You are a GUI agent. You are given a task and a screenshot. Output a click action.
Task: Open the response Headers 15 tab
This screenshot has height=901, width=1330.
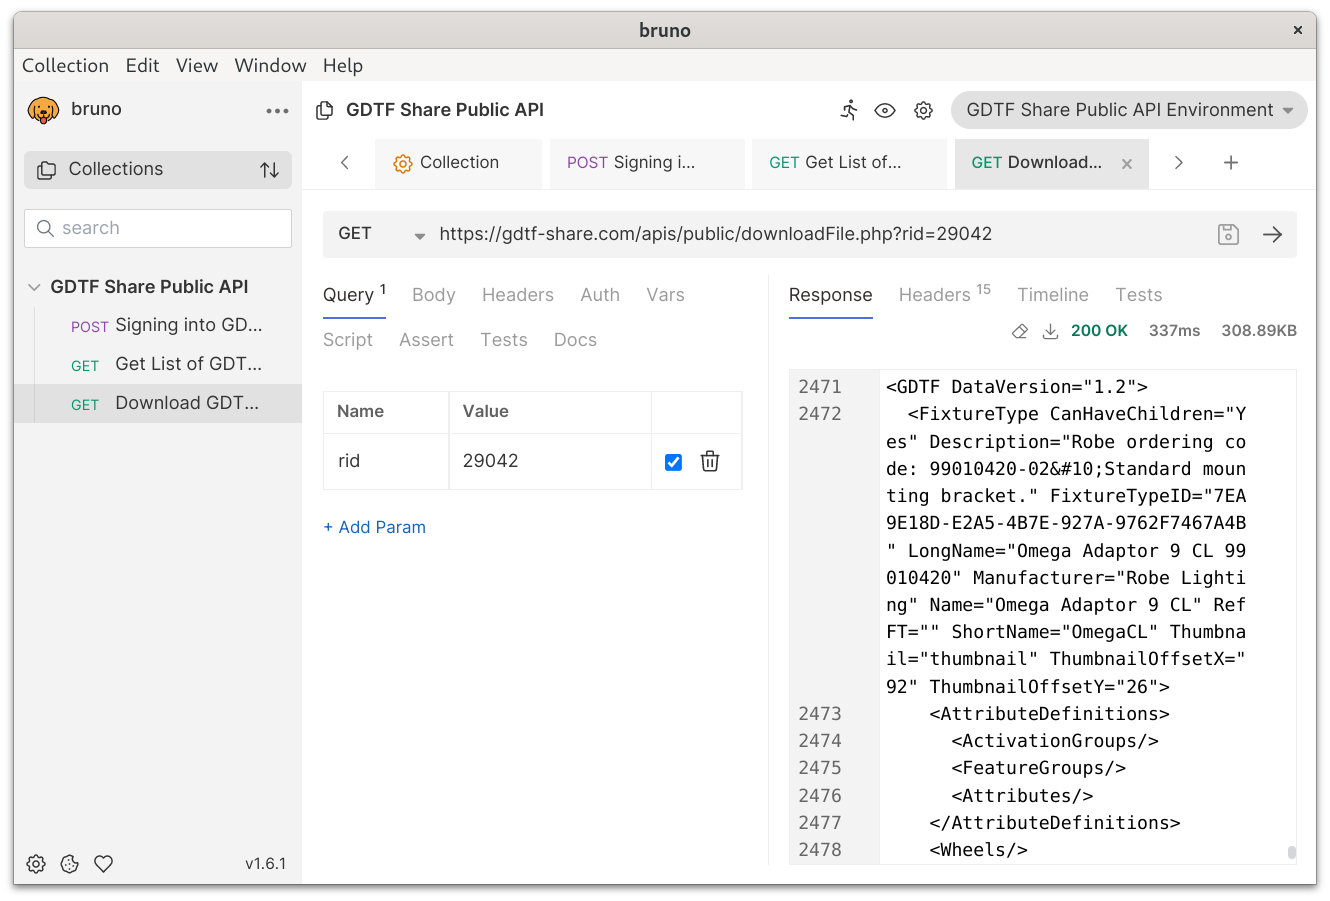coord(944,294)
